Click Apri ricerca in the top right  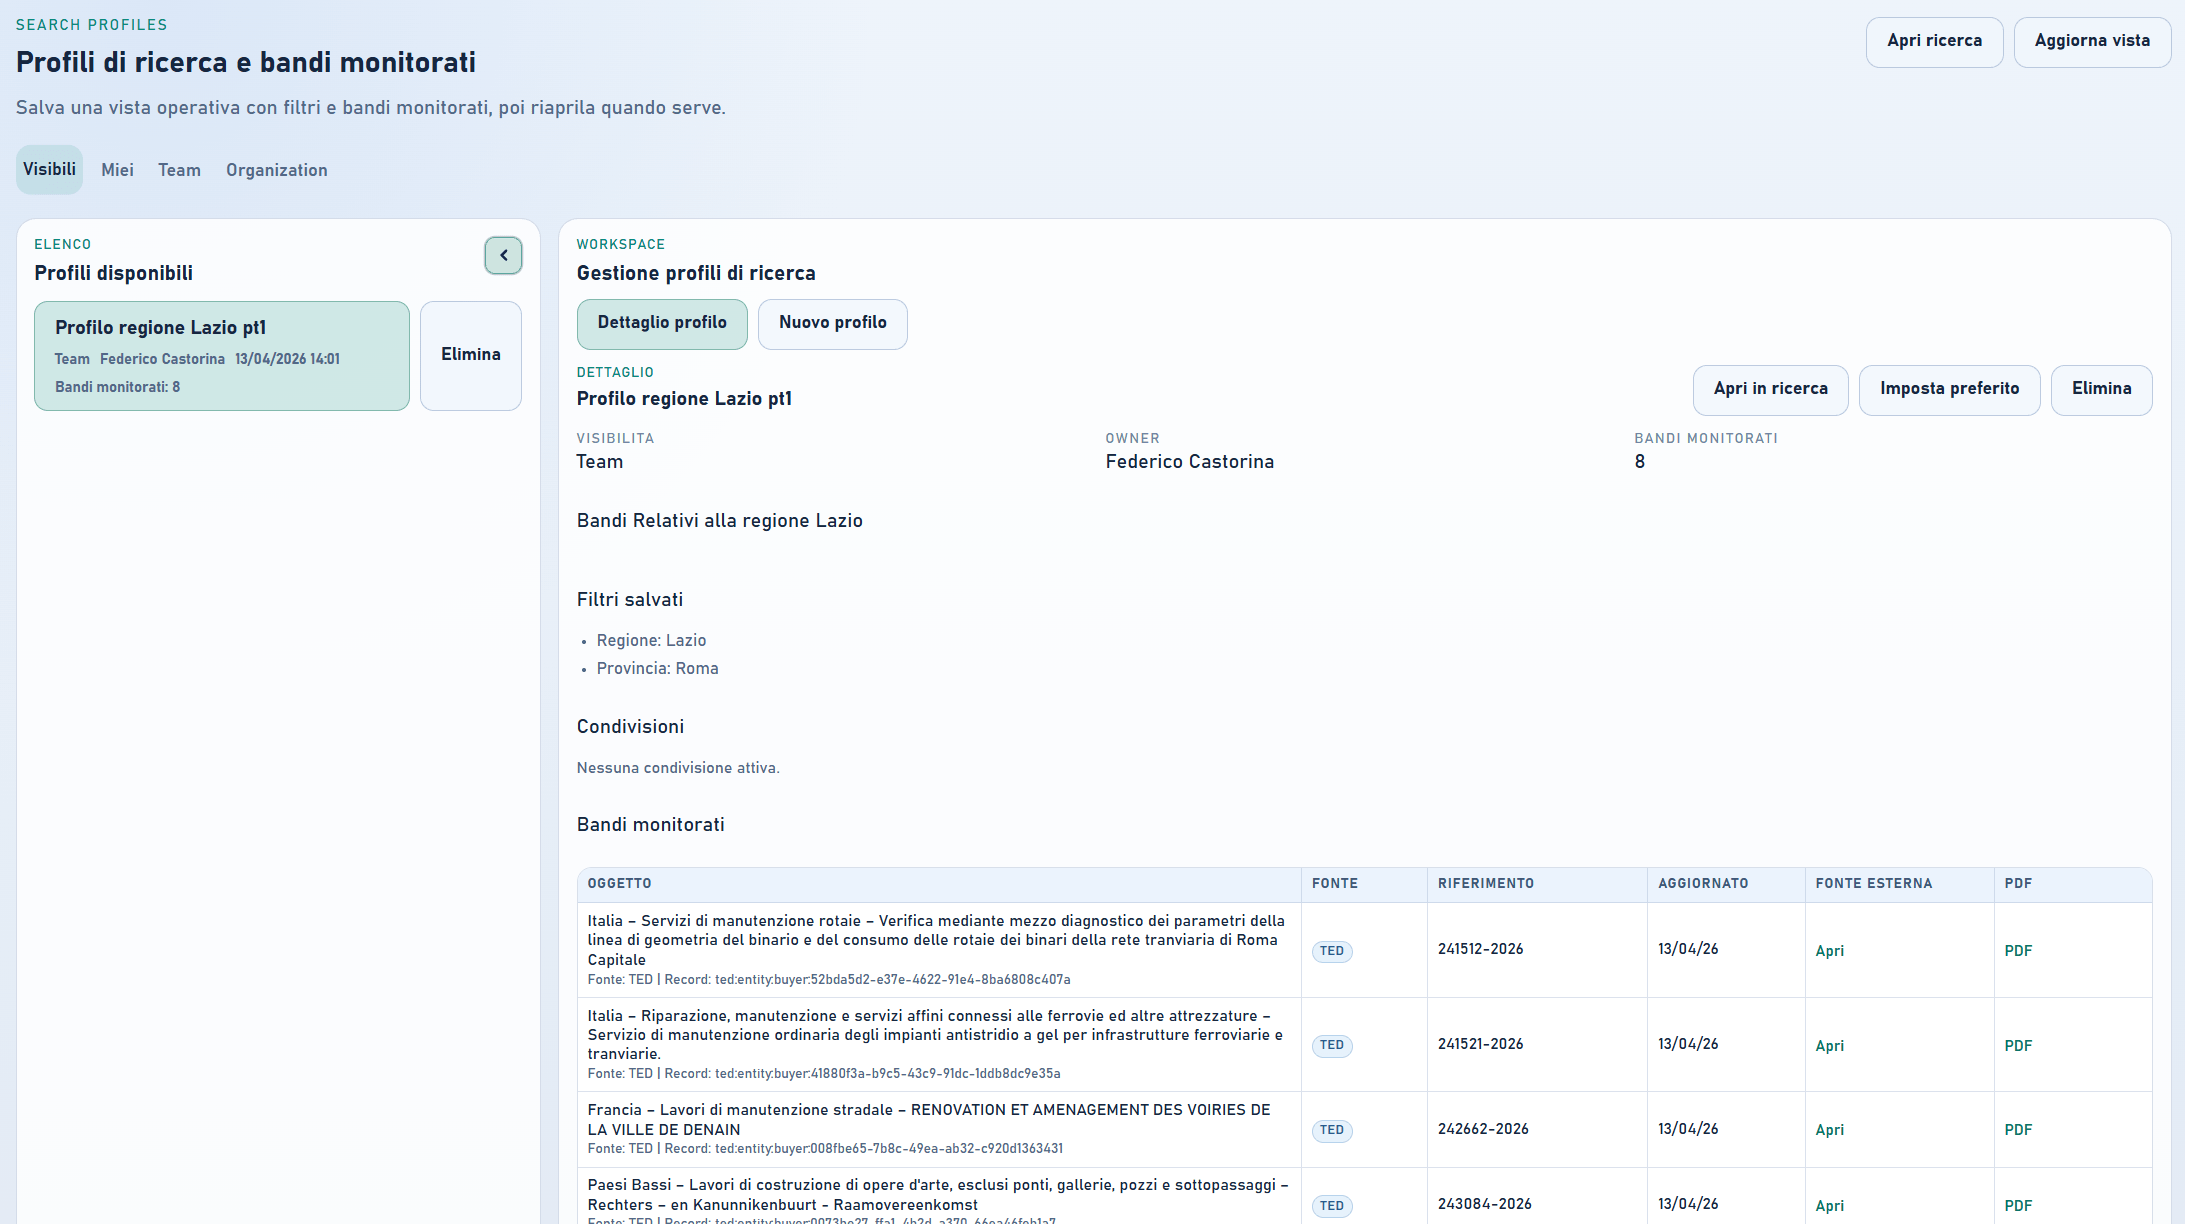pyautogui.click(x=1933, y=42)
